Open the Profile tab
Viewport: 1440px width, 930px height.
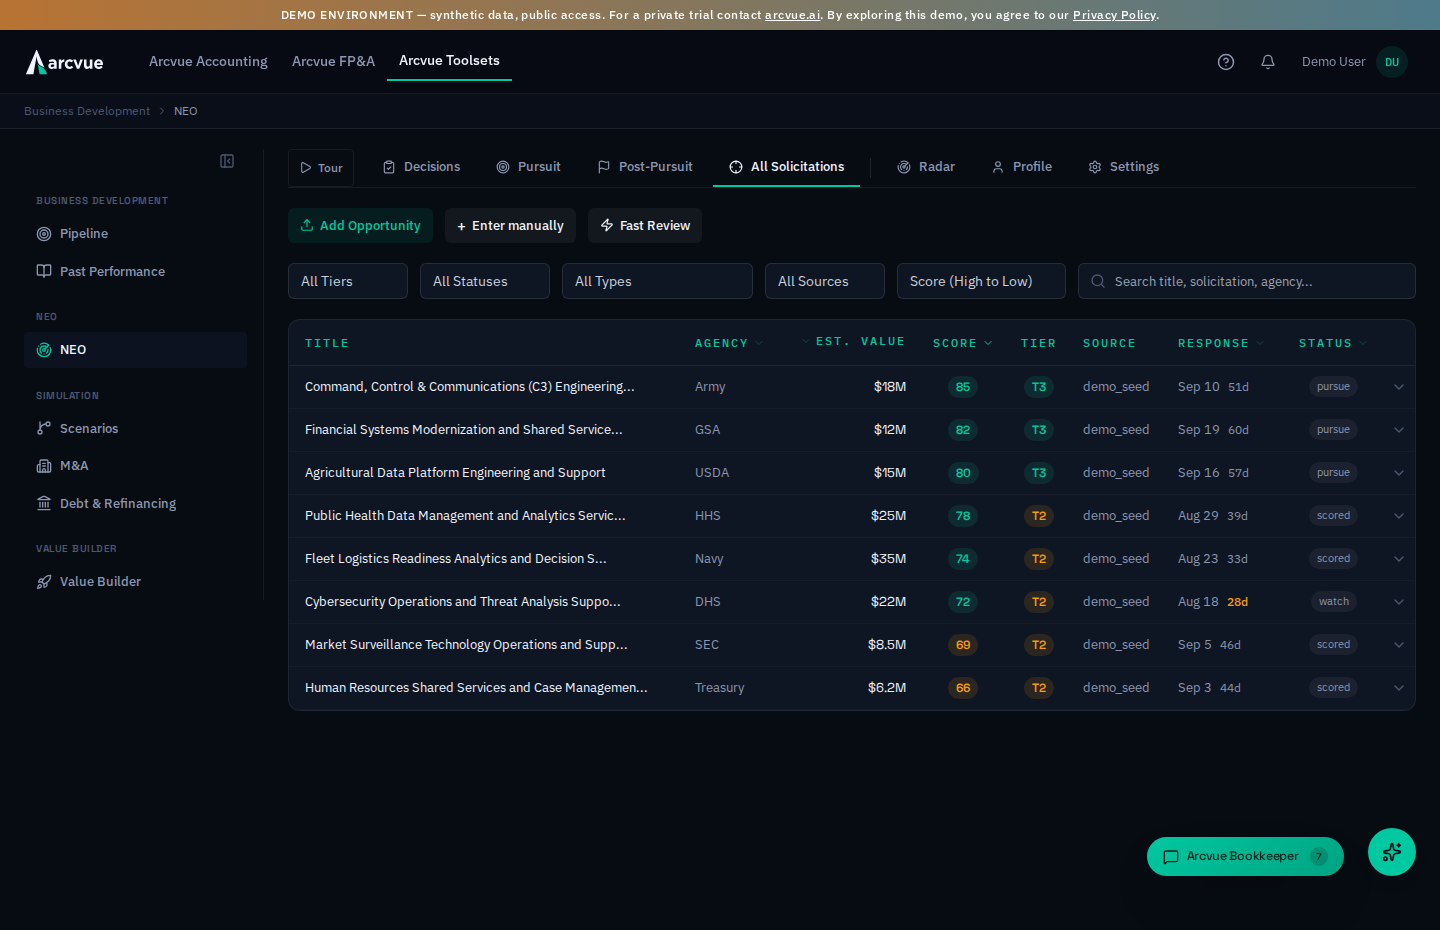[1022, 167]
